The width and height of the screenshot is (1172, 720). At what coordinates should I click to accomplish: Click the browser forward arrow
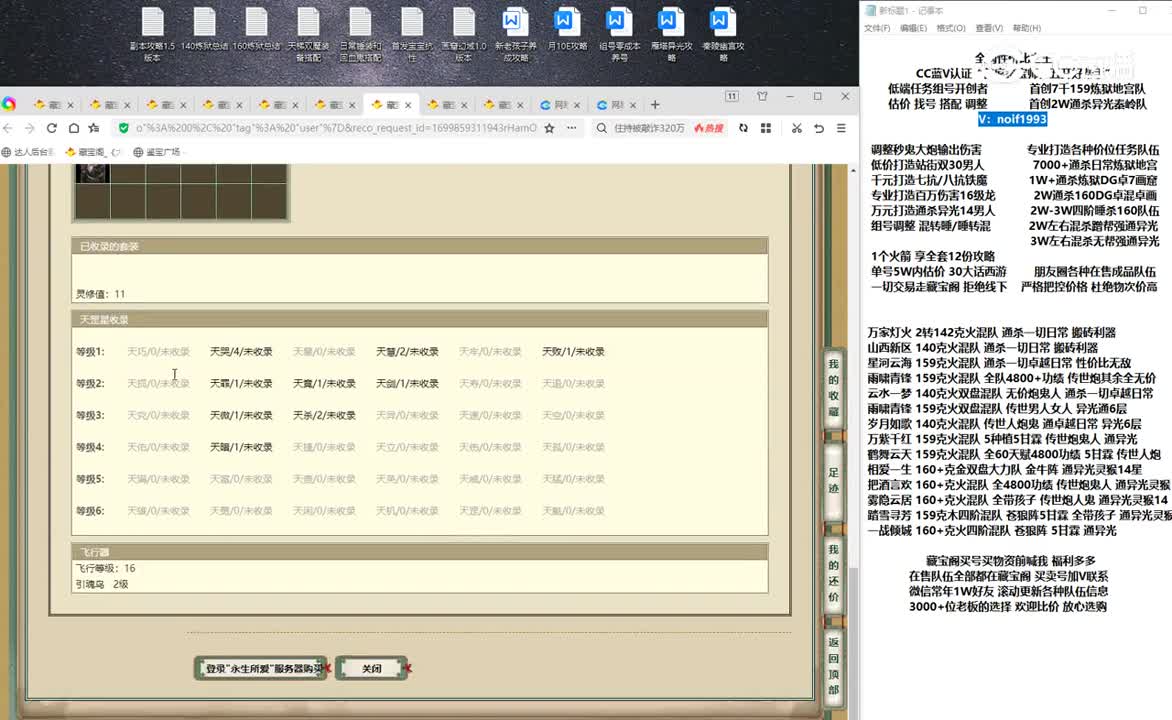pyautogui.click(x=30, y=128)
